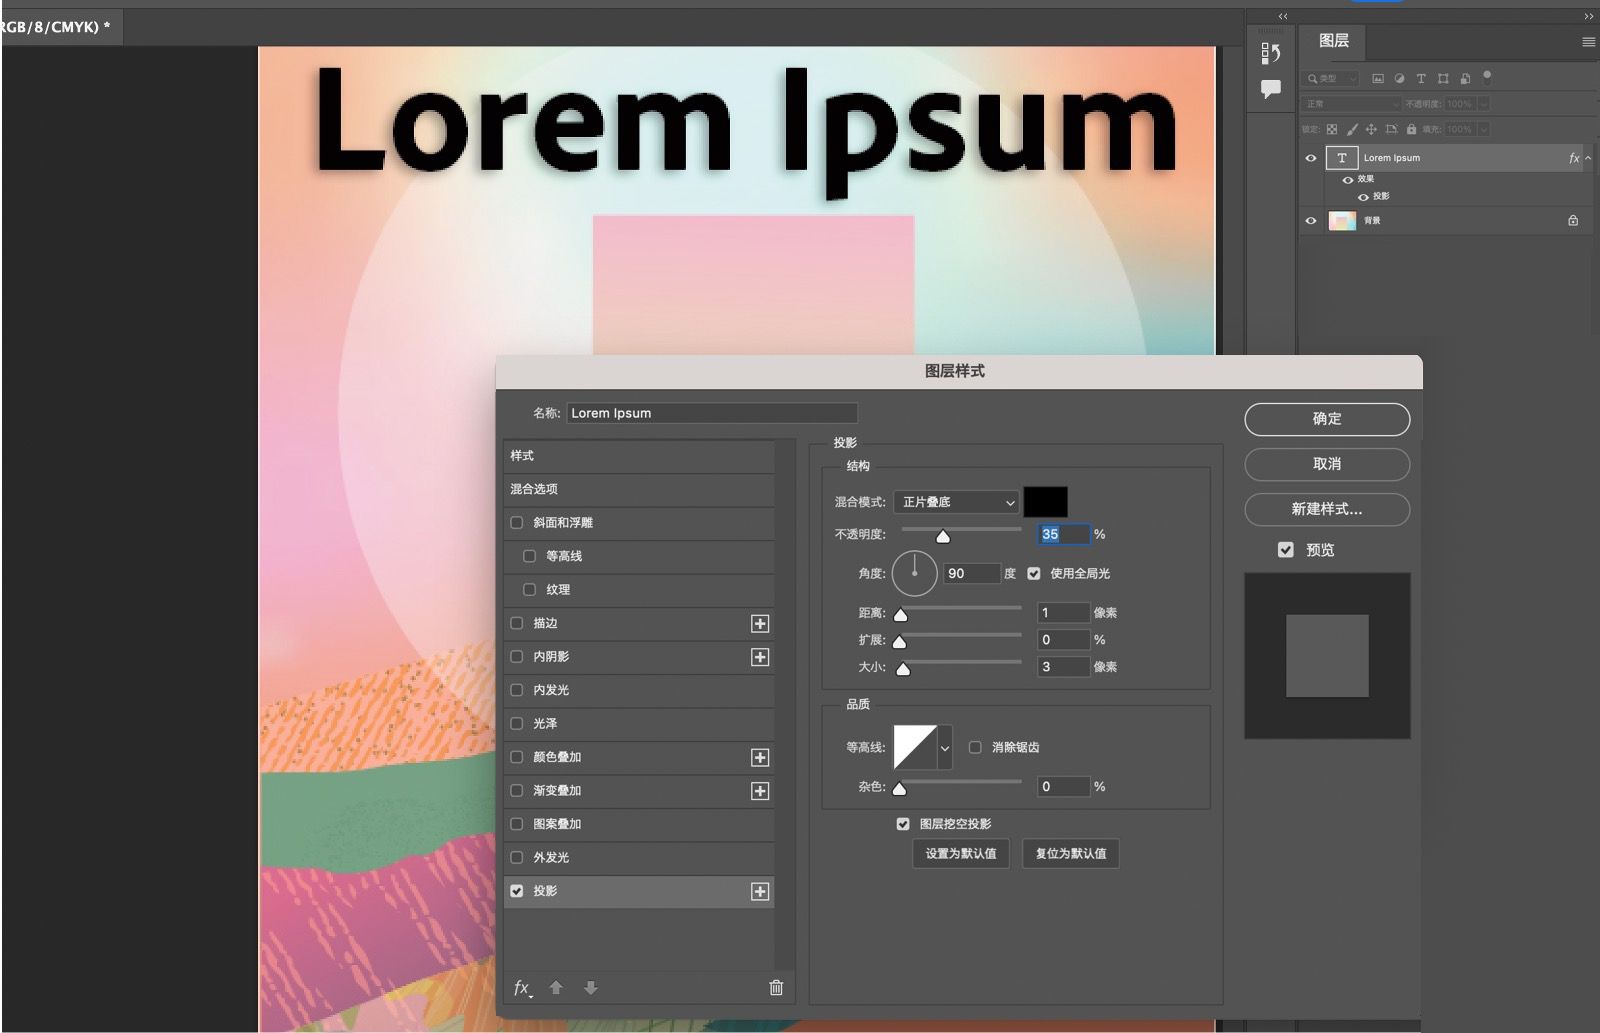Screen dimensions: 1600x1033
Task: Add another 投影 effect with plus icon
Action: click(760, 892)
